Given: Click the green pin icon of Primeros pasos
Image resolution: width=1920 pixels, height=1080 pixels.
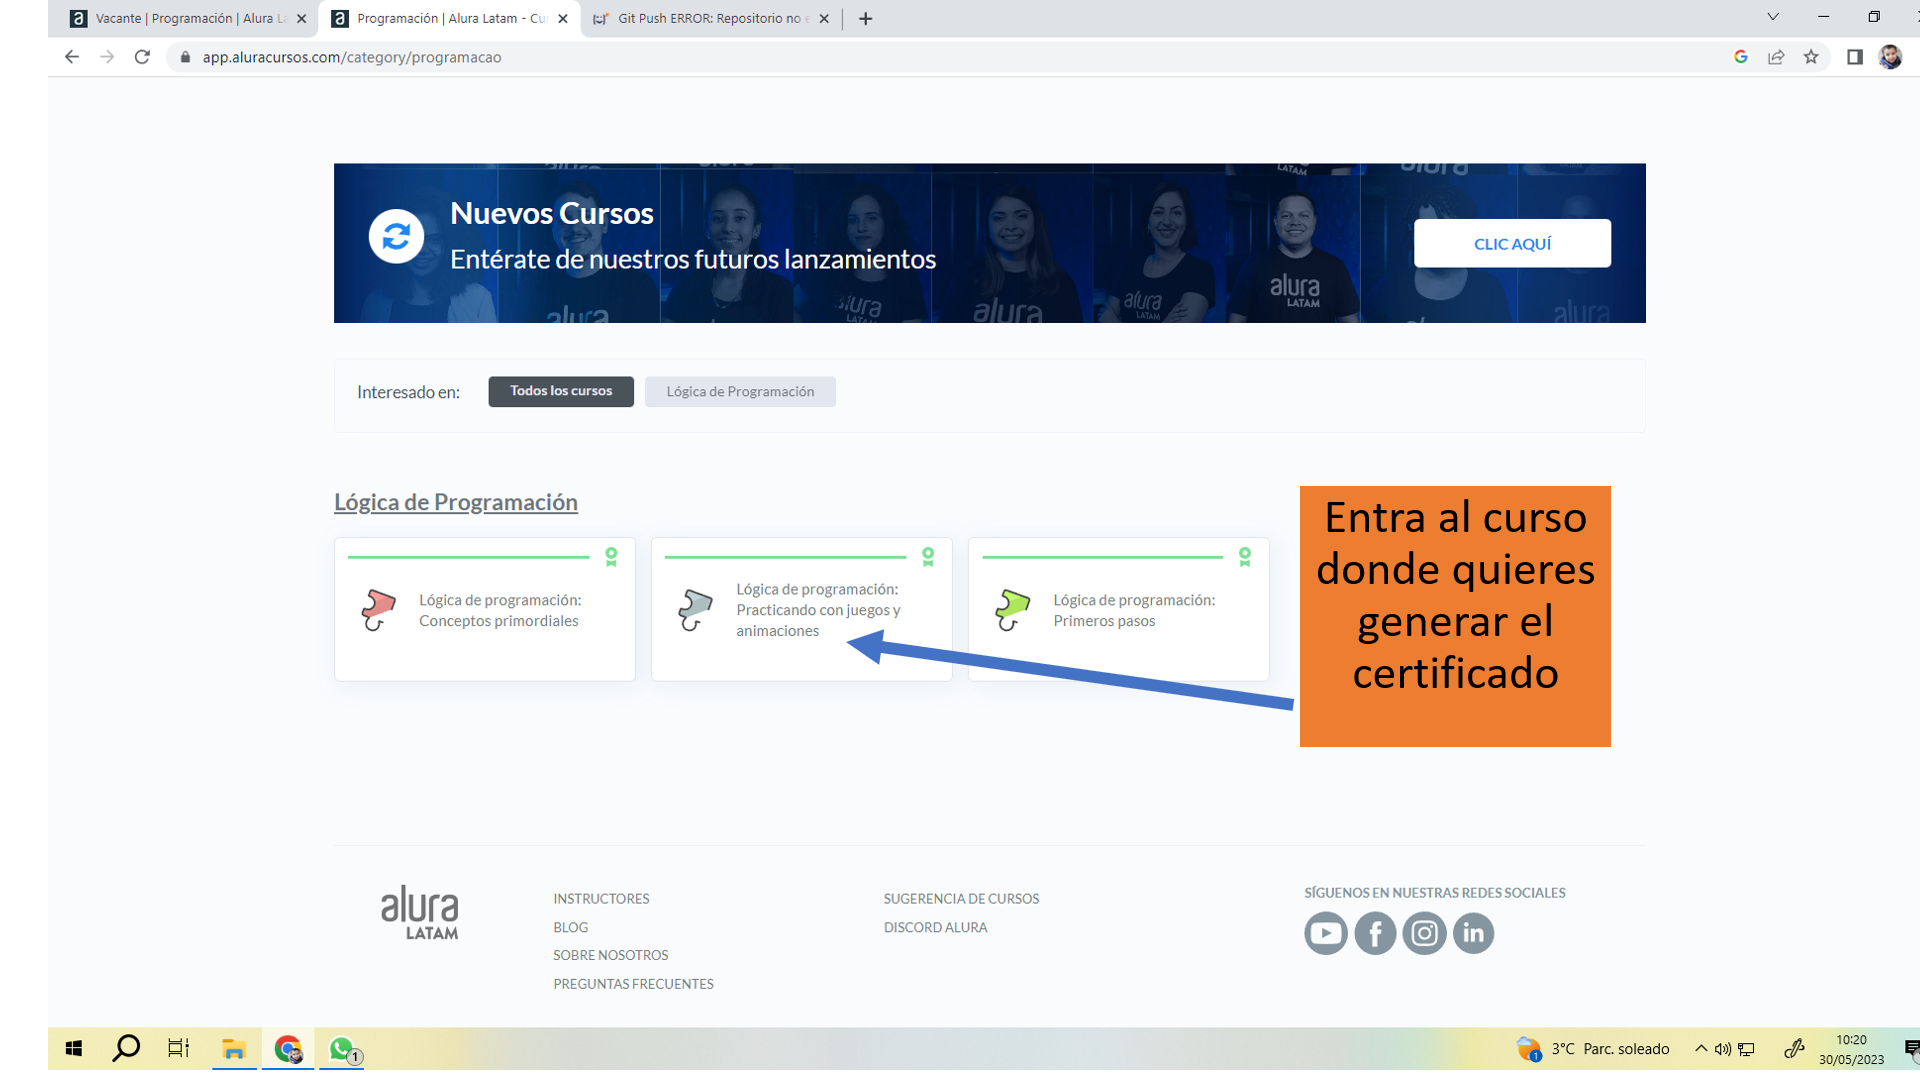Looking at the screenshot, I should [x=1012, y=609].
